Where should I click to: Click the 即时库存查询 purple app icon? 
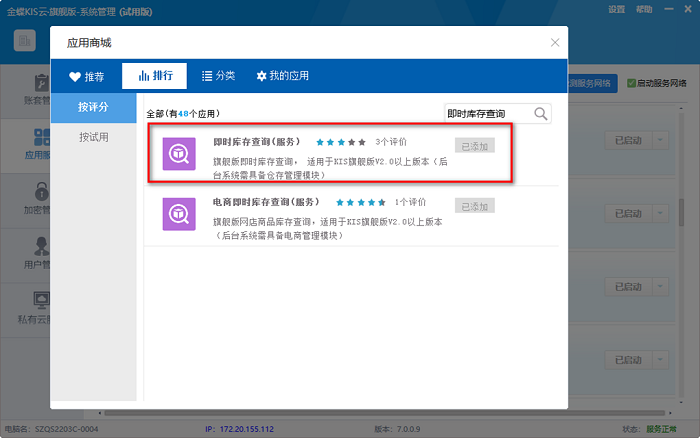(180, 154)
